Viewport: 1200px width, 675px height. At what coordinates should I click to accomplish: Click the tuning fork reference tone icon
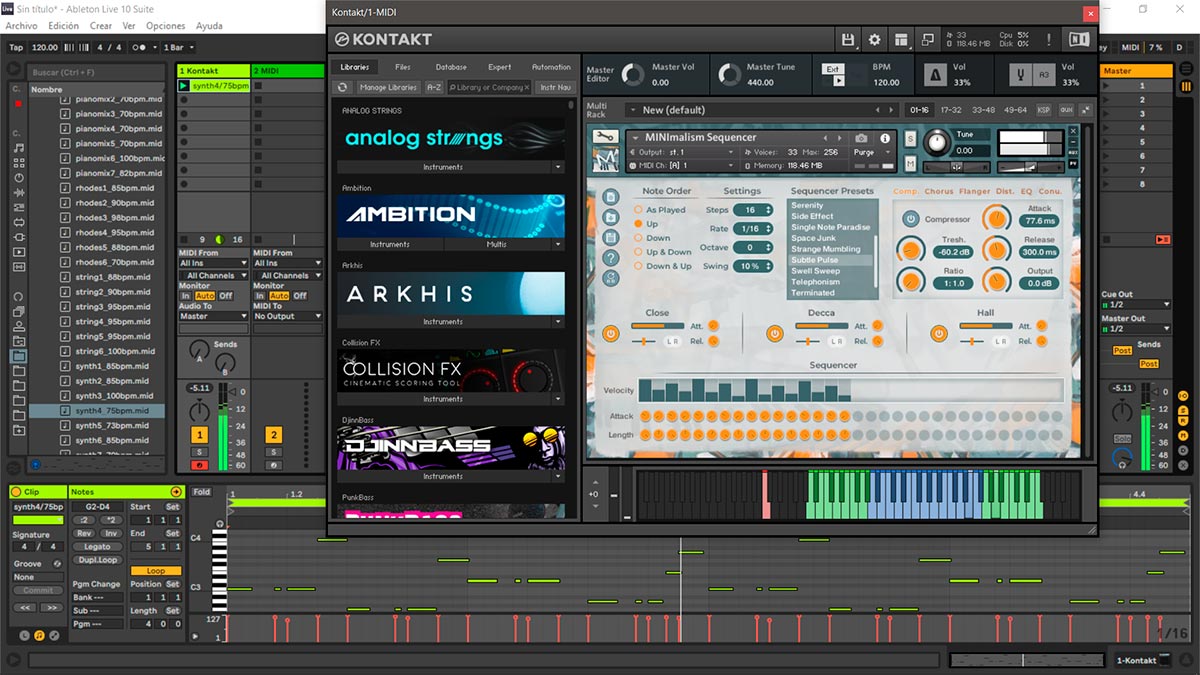tap(1023, 75)
